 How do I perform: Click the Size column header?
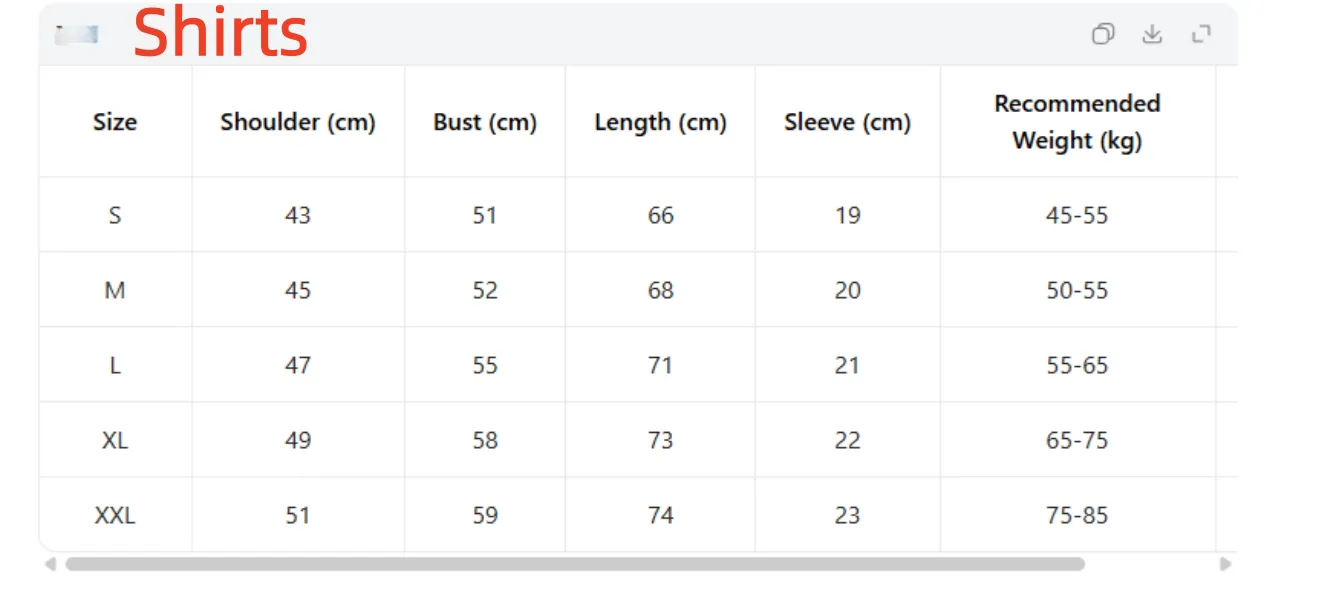[115, 122]
